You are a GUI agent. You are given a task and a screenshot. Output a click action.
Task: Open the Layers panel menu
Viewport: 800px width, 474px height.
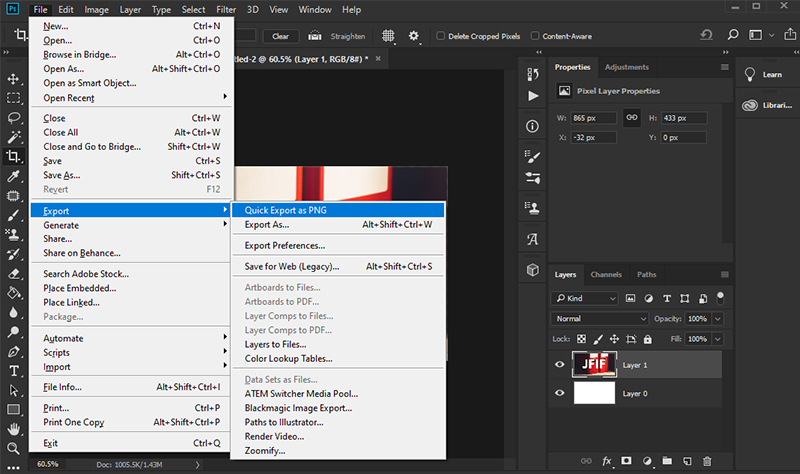pos(724,275)
